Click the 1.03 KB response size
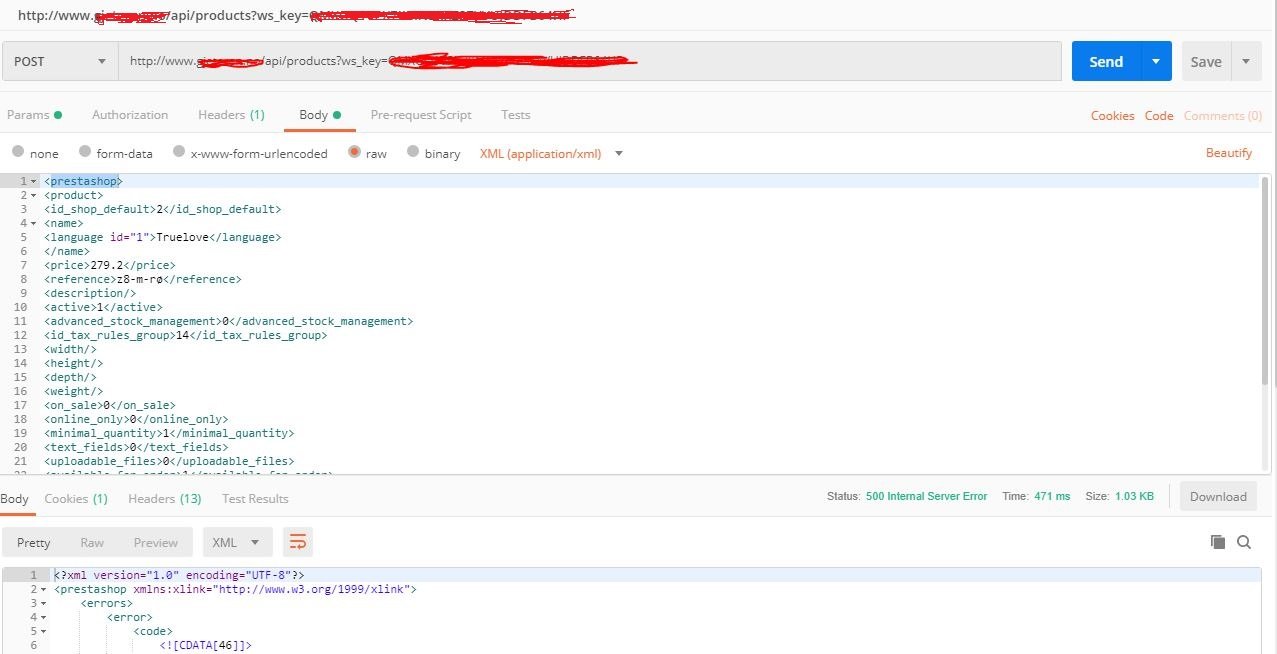This screenshot has width=1277, height=654. [x=1133, y=496]
